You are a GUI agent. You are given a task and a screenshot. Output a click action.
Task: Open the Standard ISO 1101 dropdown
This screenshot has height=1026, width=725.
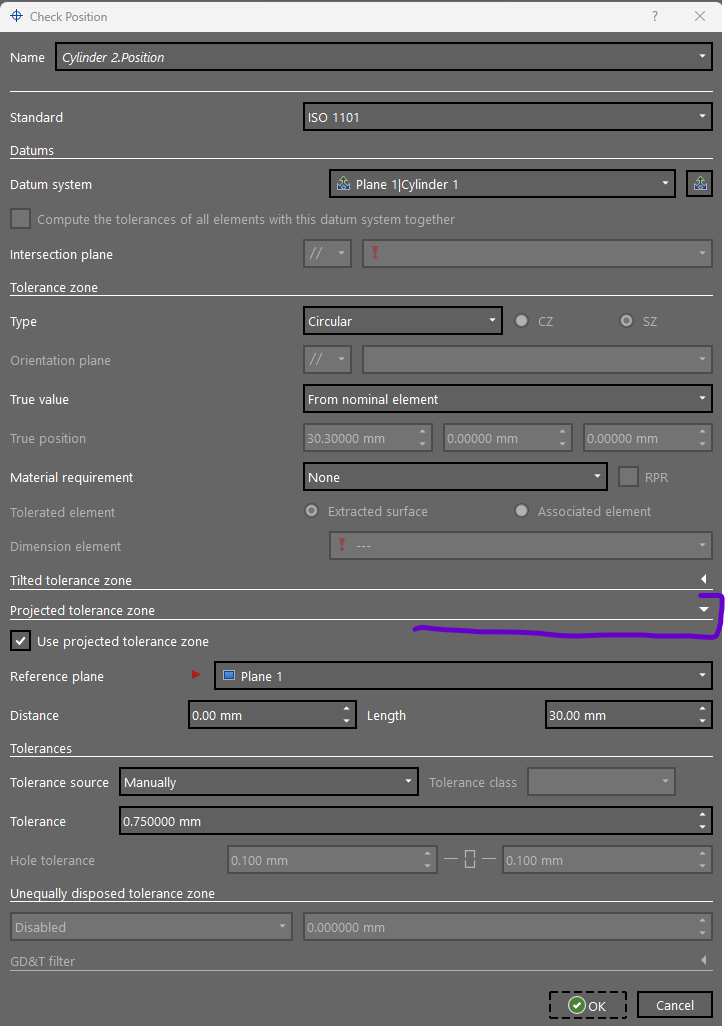tap(507, 118)
